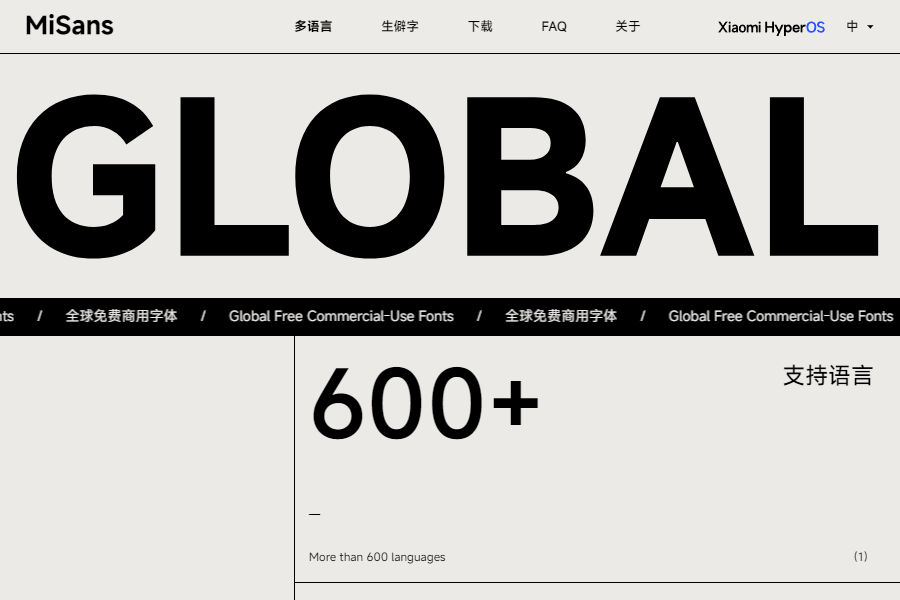Click the MiSans logo
The height and width of the screenshot is (600, 900).
69,26
